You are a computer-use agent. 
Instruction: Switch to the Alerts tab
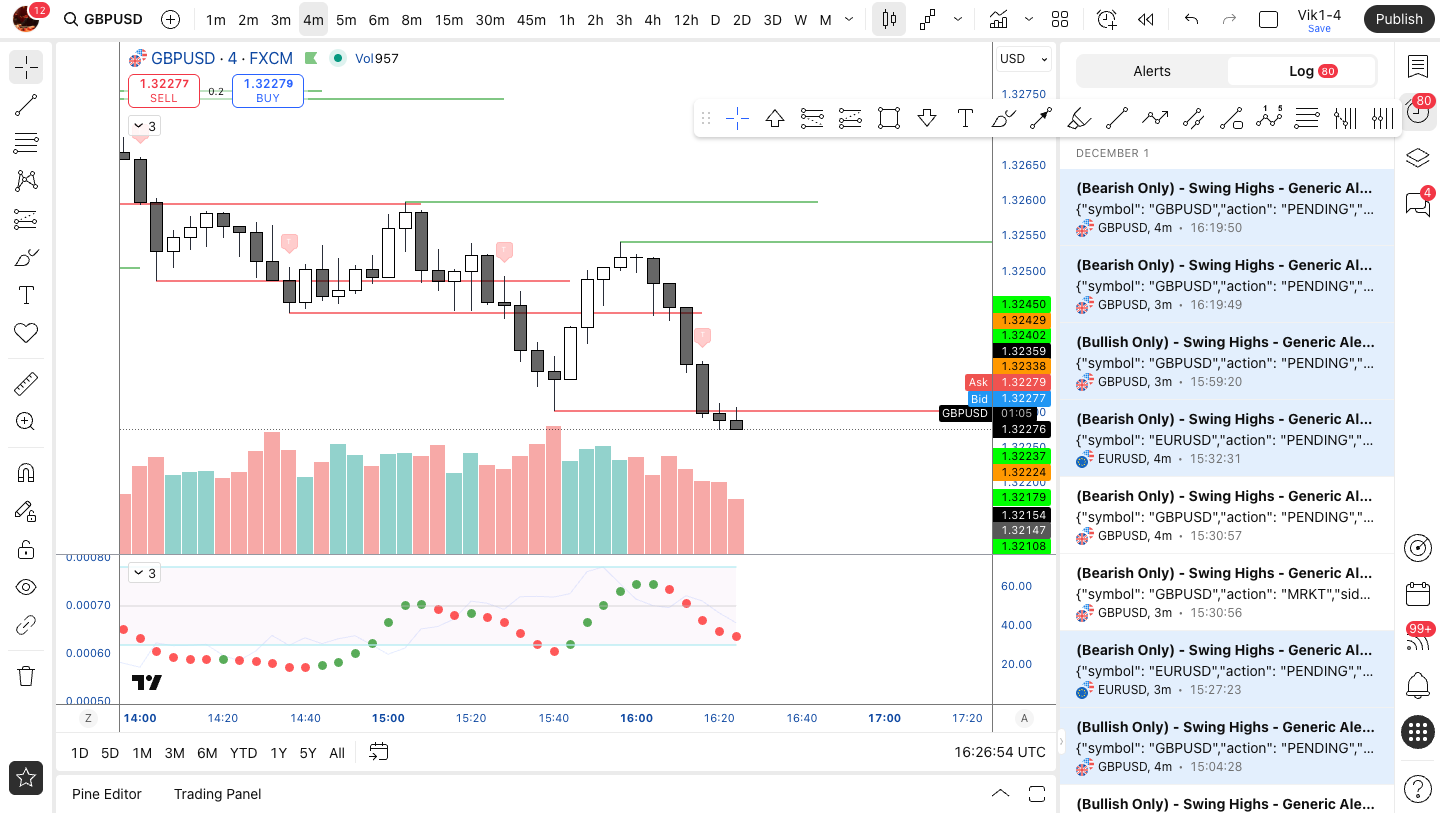1152,71
